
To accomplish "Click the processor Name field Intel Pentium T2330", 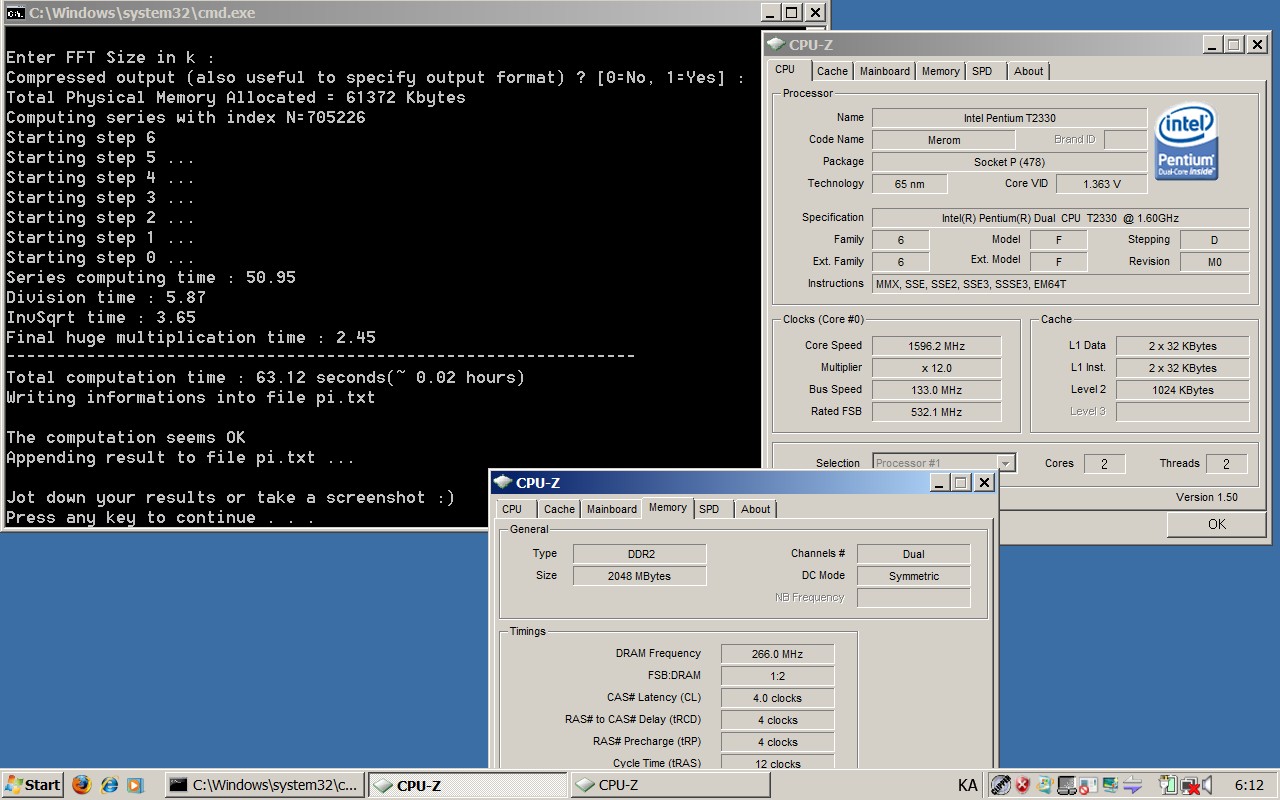I will point(1009,117).
